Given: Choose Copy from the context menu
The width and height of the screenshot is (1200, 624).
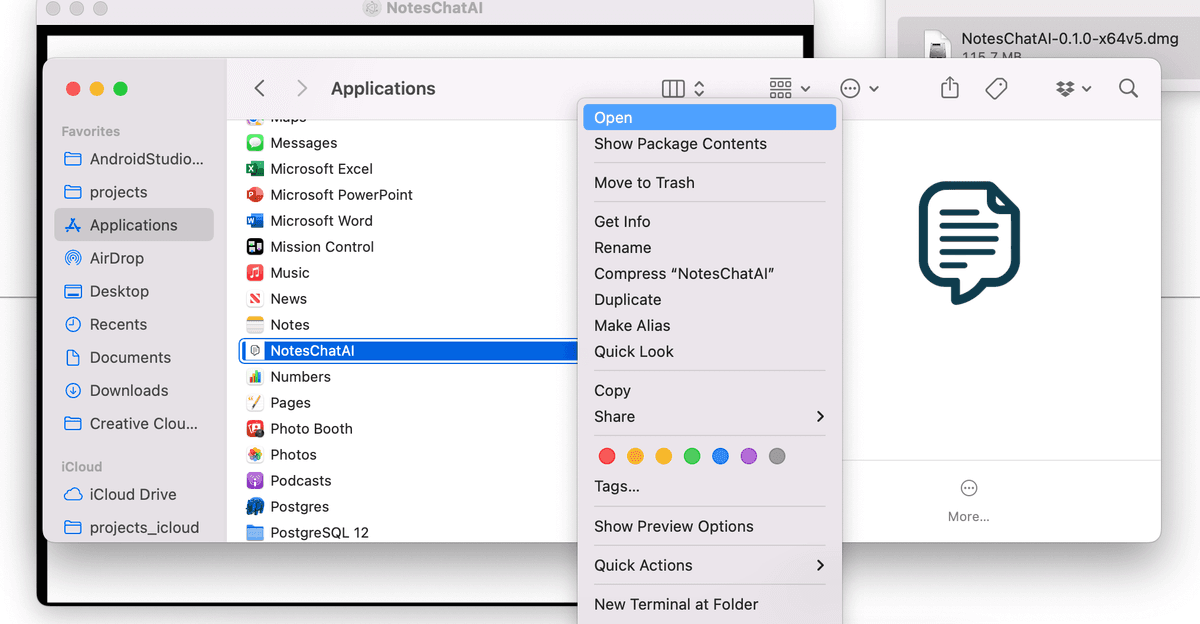Looking at the screenshot, I should (710, 391).
